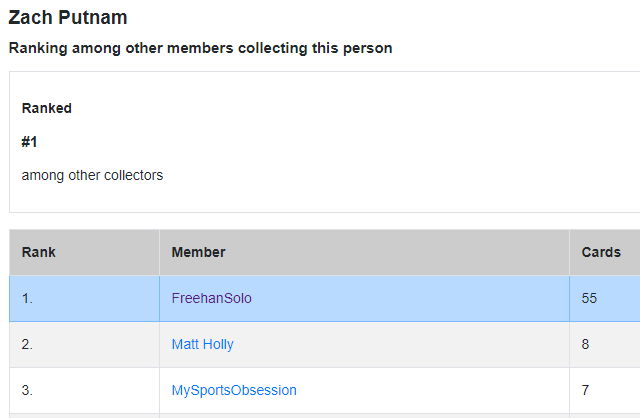Click the Cards column header
640x418 pixels.
coord(605,252)
